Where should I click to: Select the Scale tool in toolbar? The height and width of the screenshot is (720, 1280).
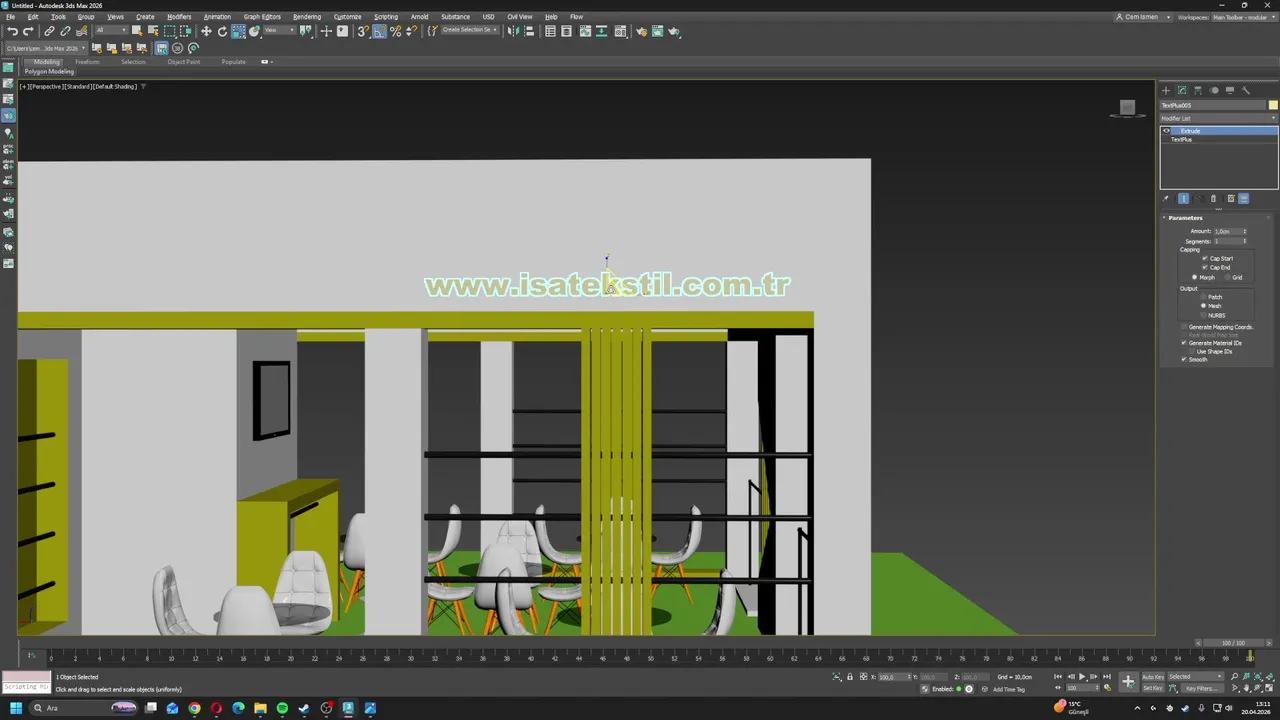[239, 31]
